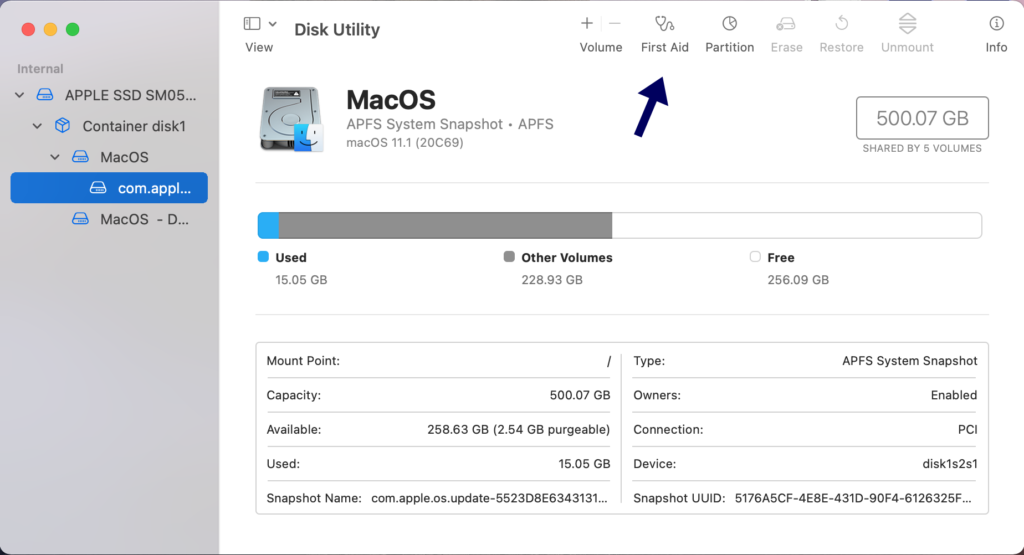The width and height of the screenshot is (1024, 555).
Task: Open the Partition pie chart tool
Action: point(729,24)
